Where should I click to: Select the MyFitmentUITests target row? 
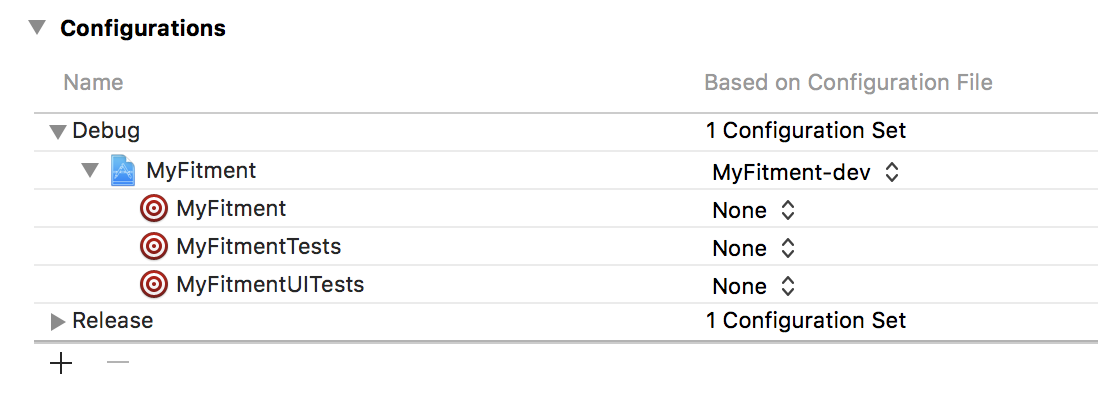coord(566,284)
